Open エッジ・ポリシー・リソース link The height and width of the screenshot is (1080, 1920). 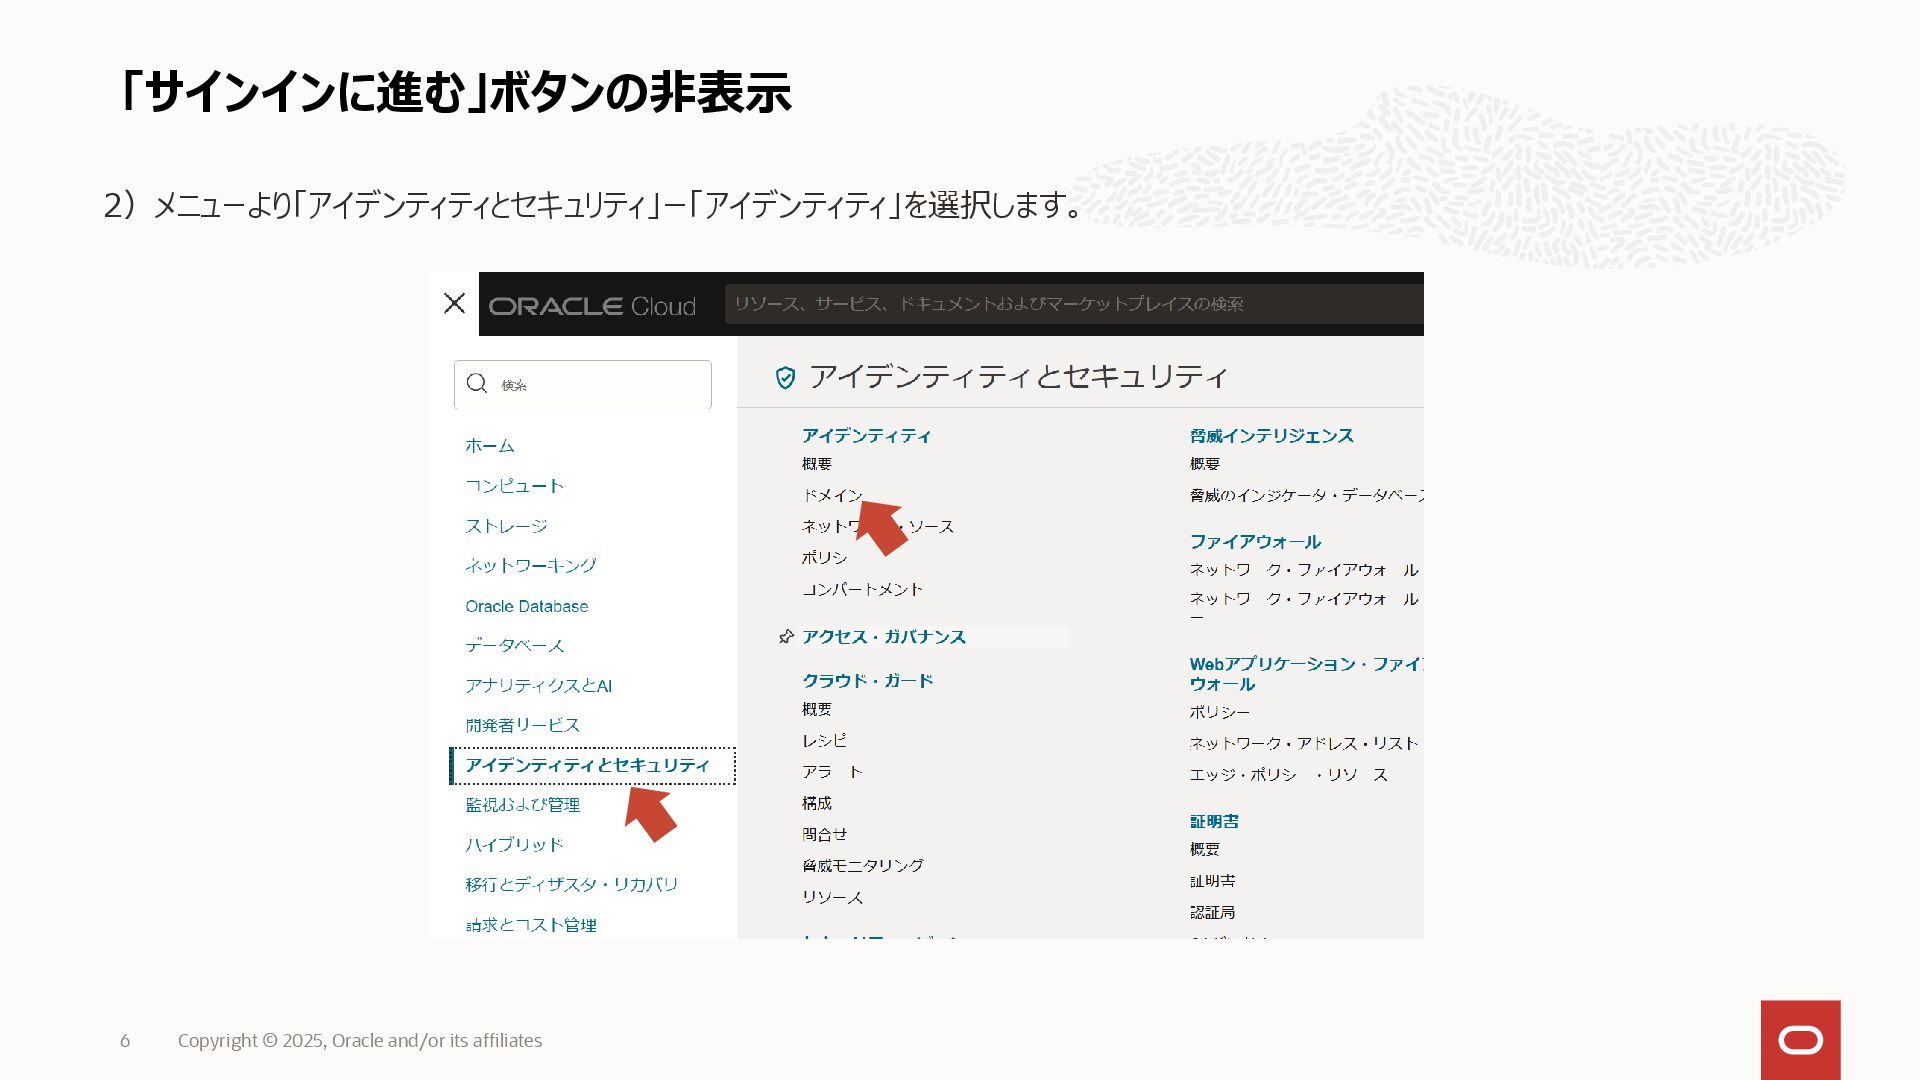pyautogui.click(x=1289, y=775)
